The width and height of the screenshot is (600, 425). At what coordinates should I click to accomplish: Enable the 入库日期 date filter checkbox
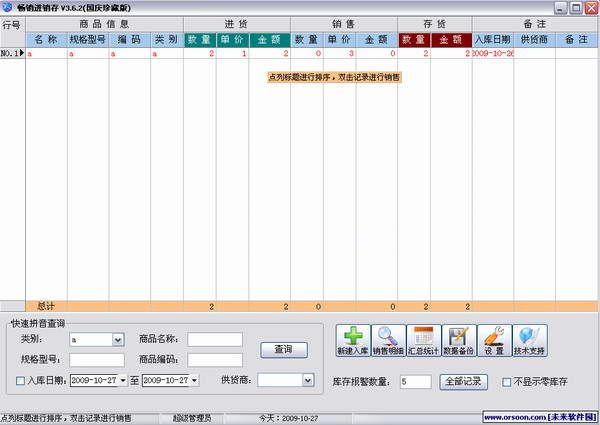[21, 380]
